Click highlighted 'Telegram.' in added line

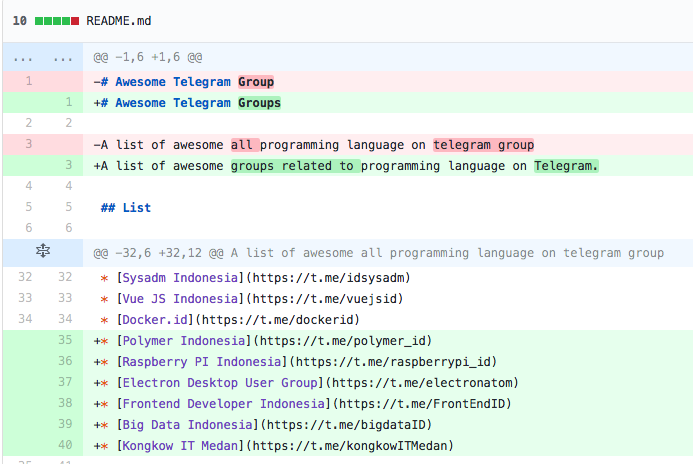(x=566, y=166)
